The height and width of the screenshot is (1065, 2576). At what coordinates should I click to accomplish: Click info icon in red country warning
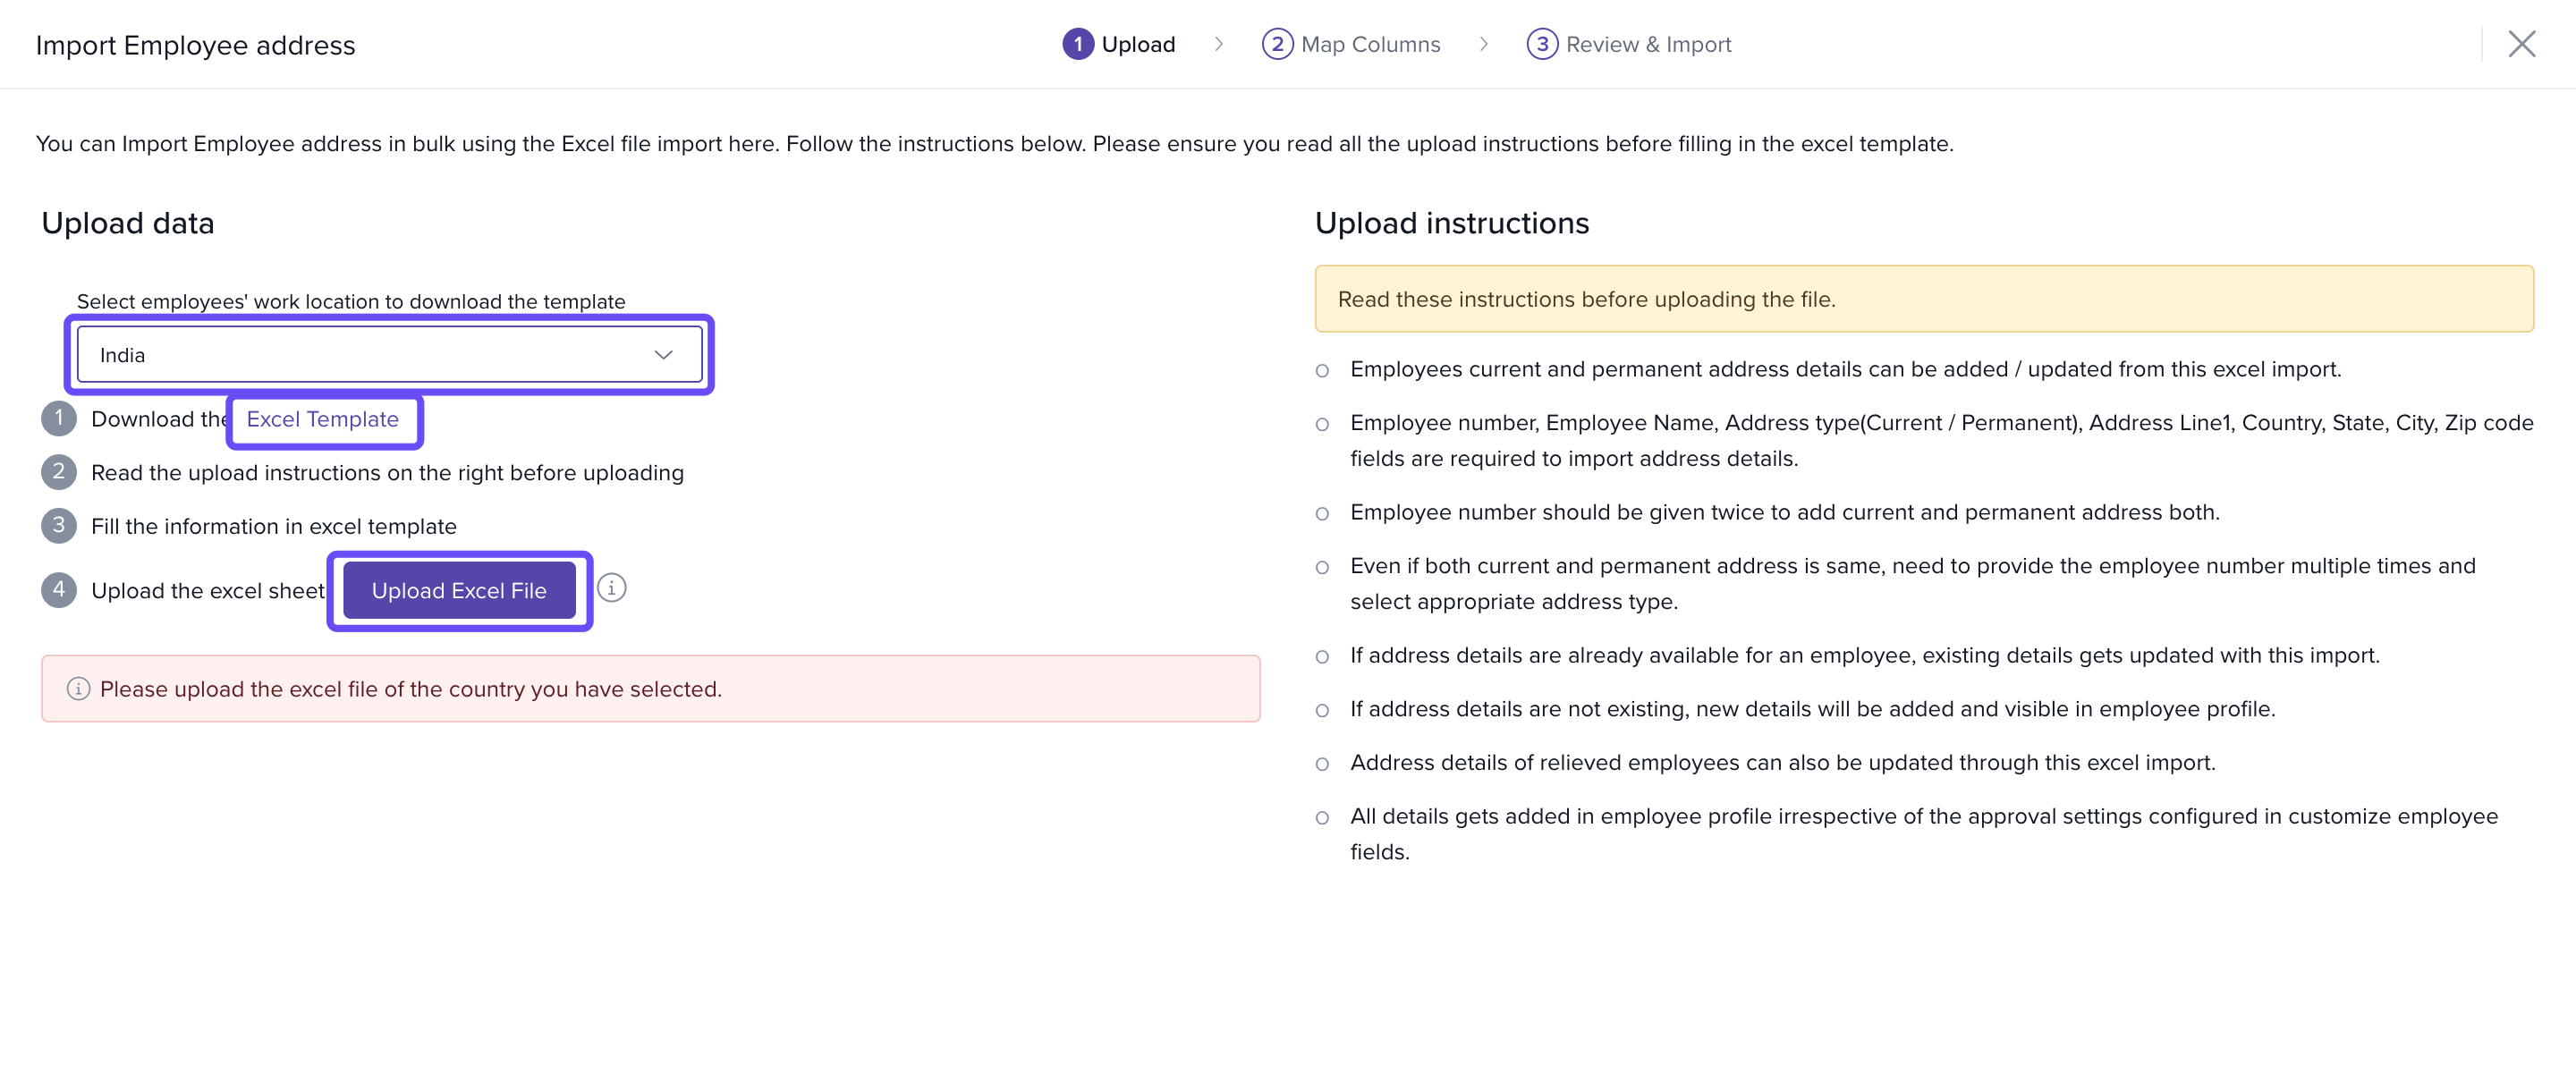78,689
